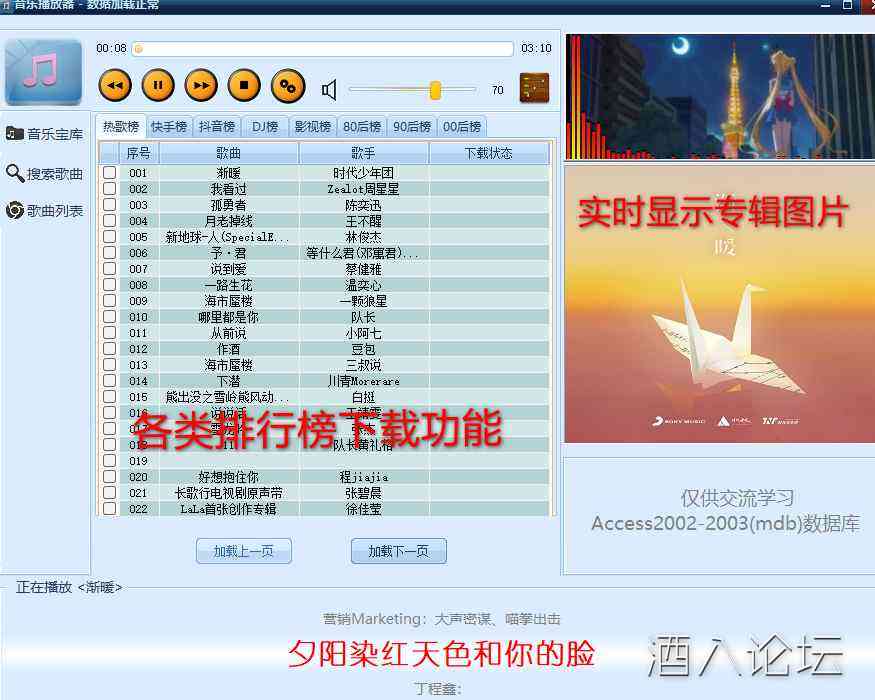Tick the checkbox for 长歌行电视剧原声带

click(x=108, y=492)
